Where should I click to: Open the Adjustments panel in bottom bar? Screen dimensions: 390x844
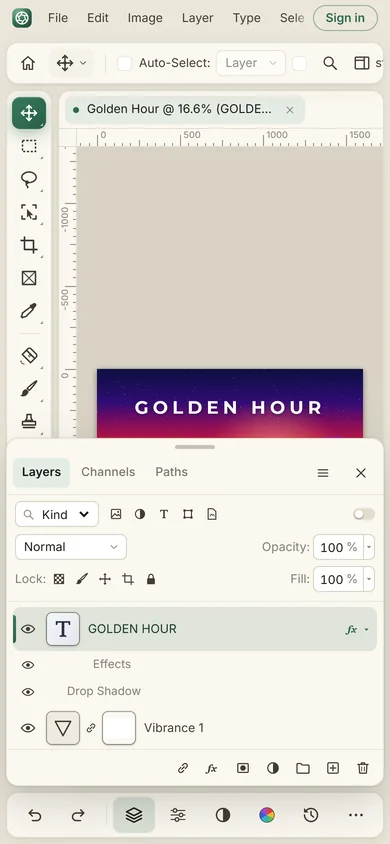pyautogui.click(x=223, y=815)
